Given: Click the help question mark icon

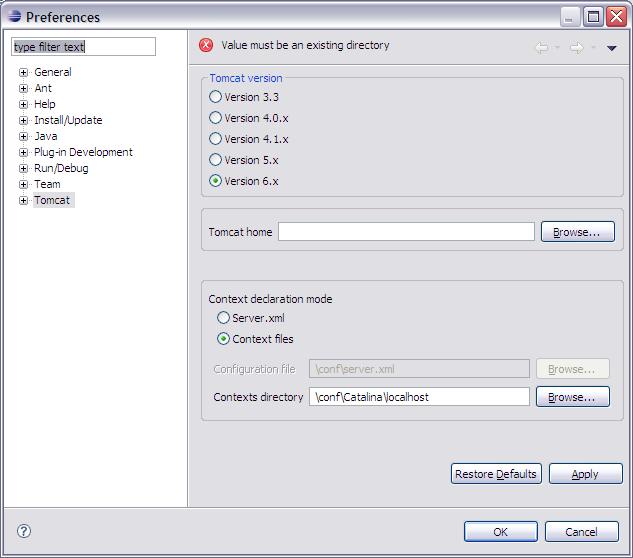Looking at the screenshot, I should [x=24, y=531].
